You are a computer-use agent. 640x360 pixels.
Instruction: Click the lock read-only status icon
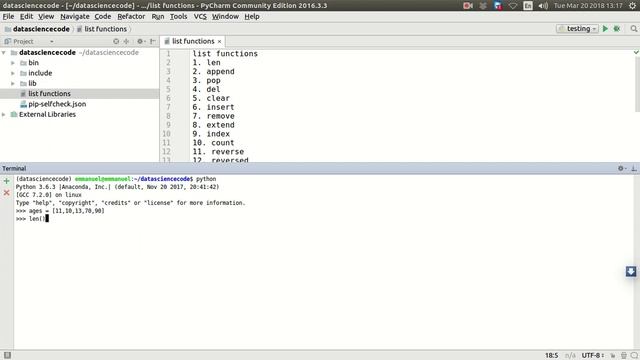pos(613,356)
